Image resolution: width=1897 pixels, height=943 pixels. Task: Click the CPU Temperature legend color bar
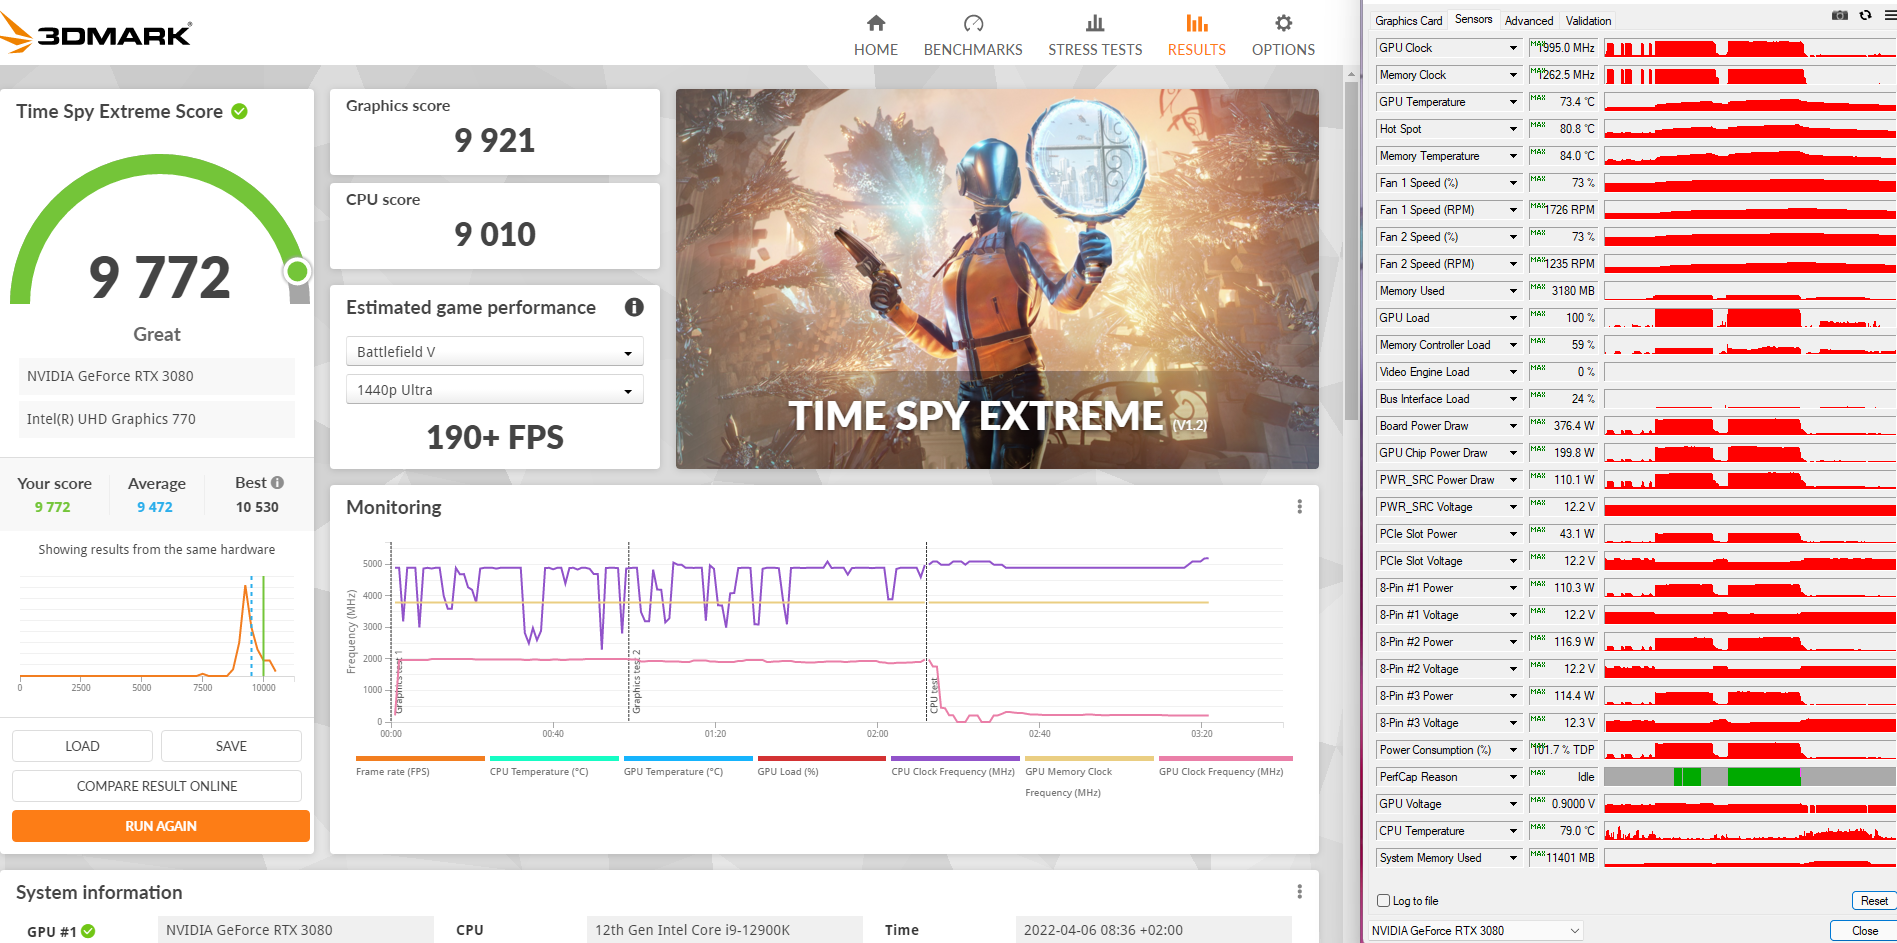[554, 758]
